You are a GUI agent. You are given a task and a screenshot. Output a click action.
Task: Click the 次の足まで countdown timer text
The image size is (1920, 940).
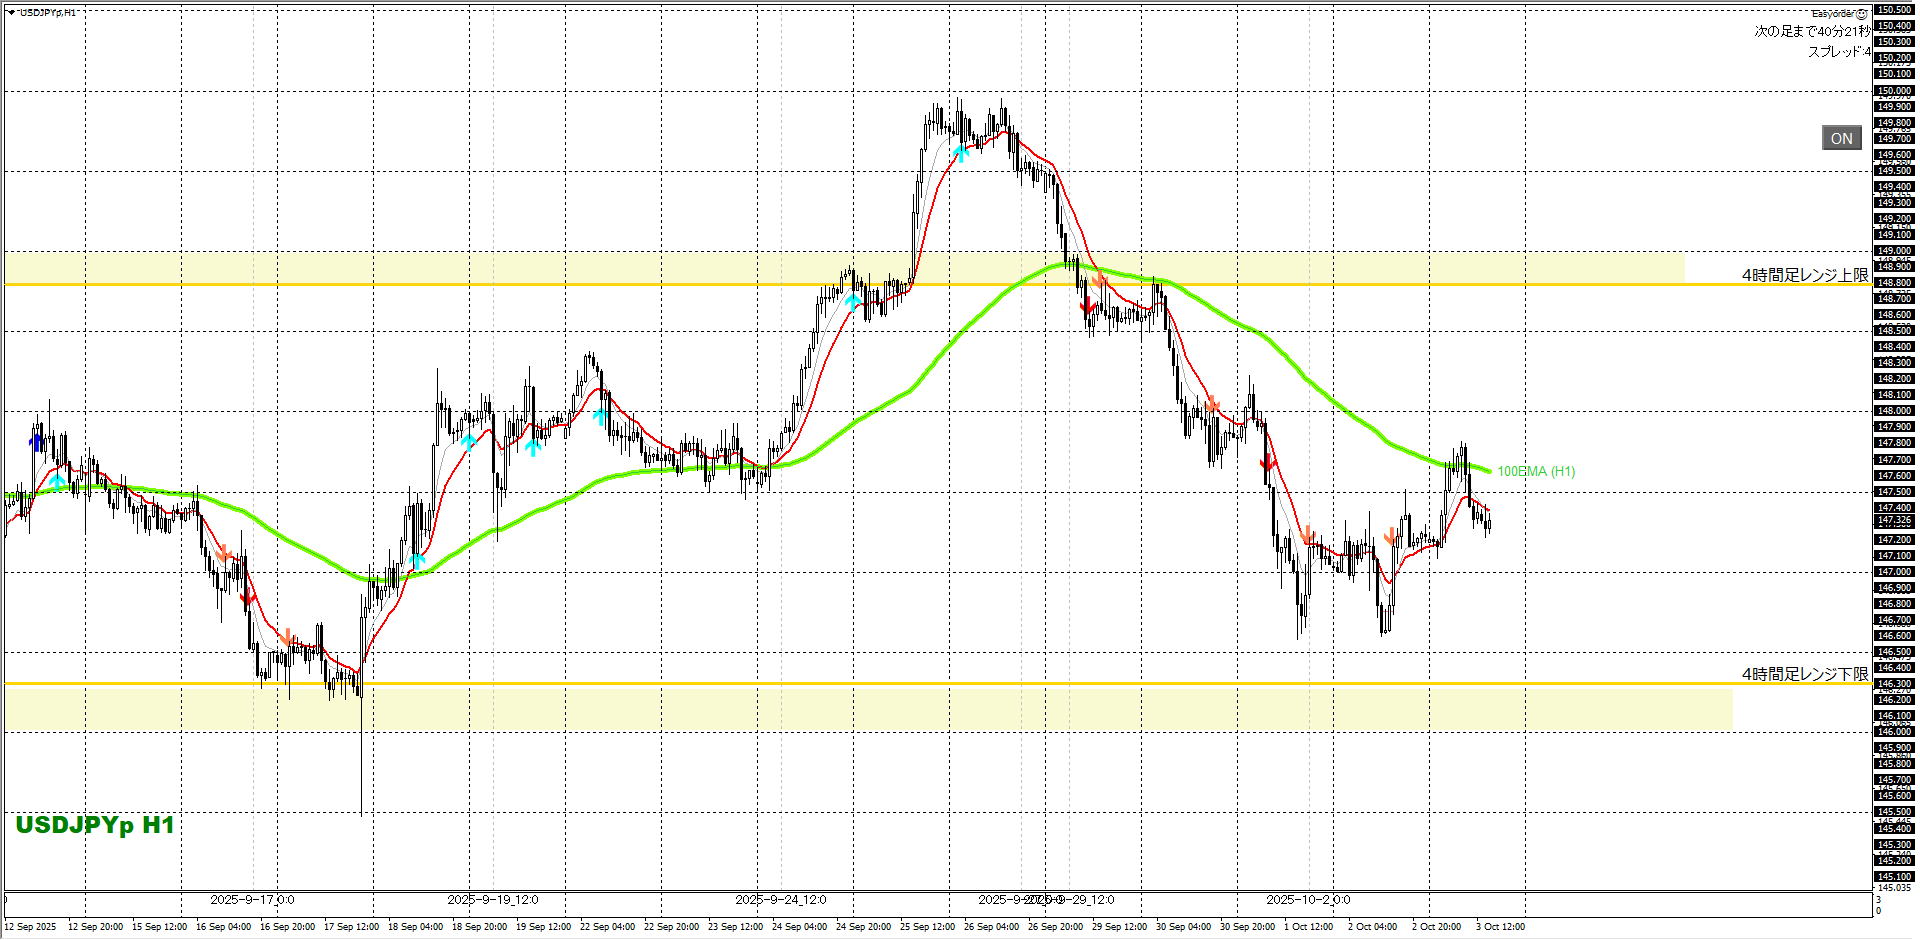(1811, 32)
